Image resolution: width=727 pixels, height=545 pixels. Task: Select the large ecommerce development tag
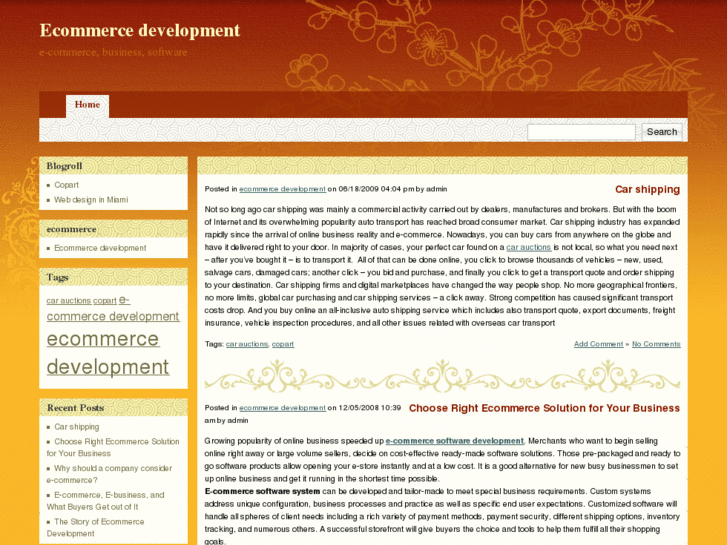[108, 353]
